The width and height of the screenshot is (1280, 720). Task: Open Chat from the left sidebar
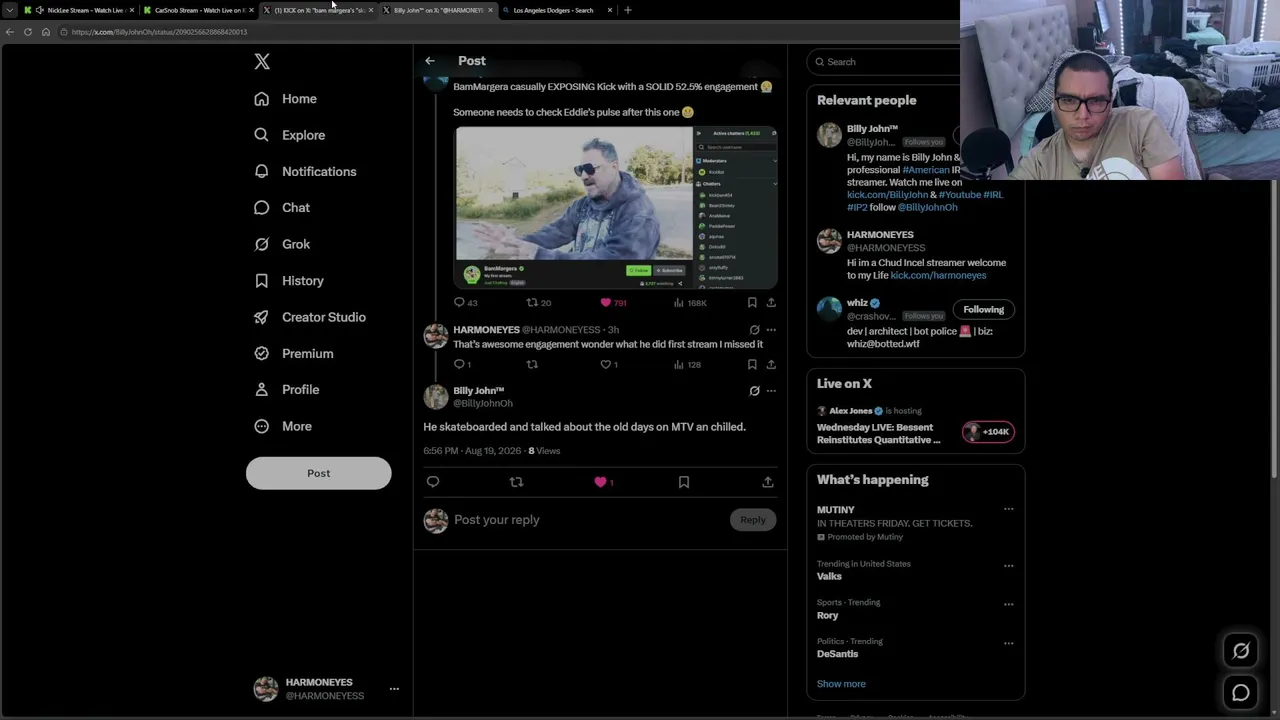(282, 208)
